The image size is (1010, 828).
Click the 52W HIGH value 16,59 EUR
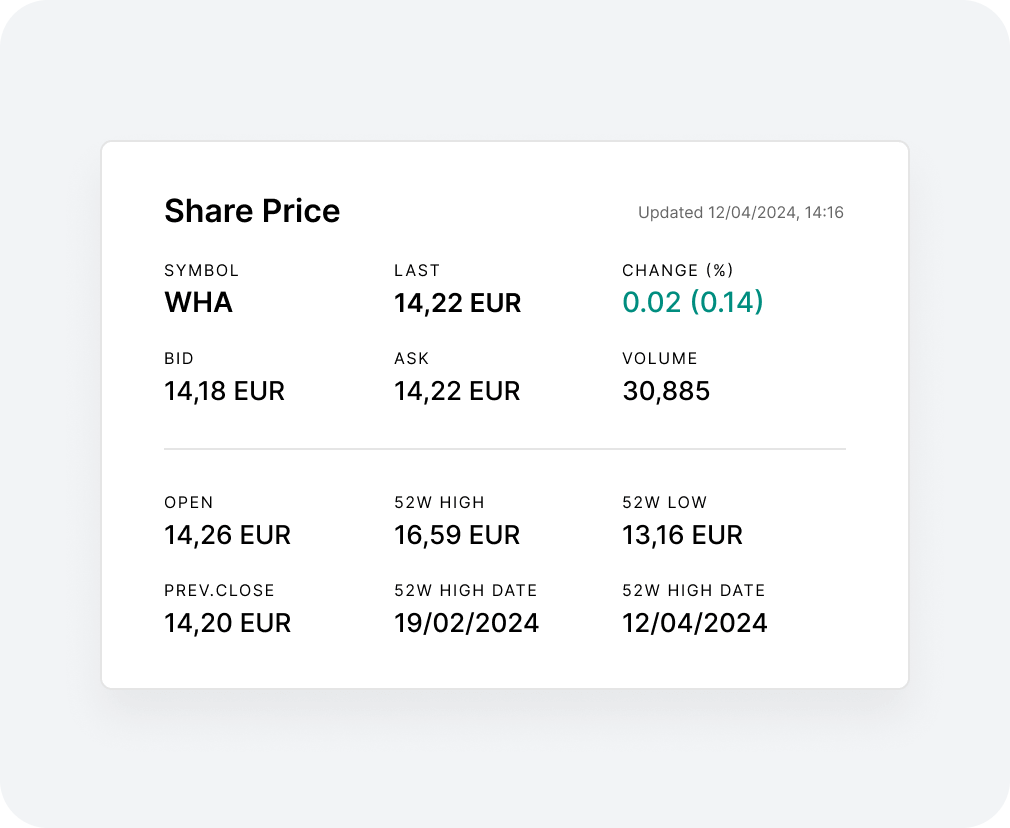click(x=457, y=535)
